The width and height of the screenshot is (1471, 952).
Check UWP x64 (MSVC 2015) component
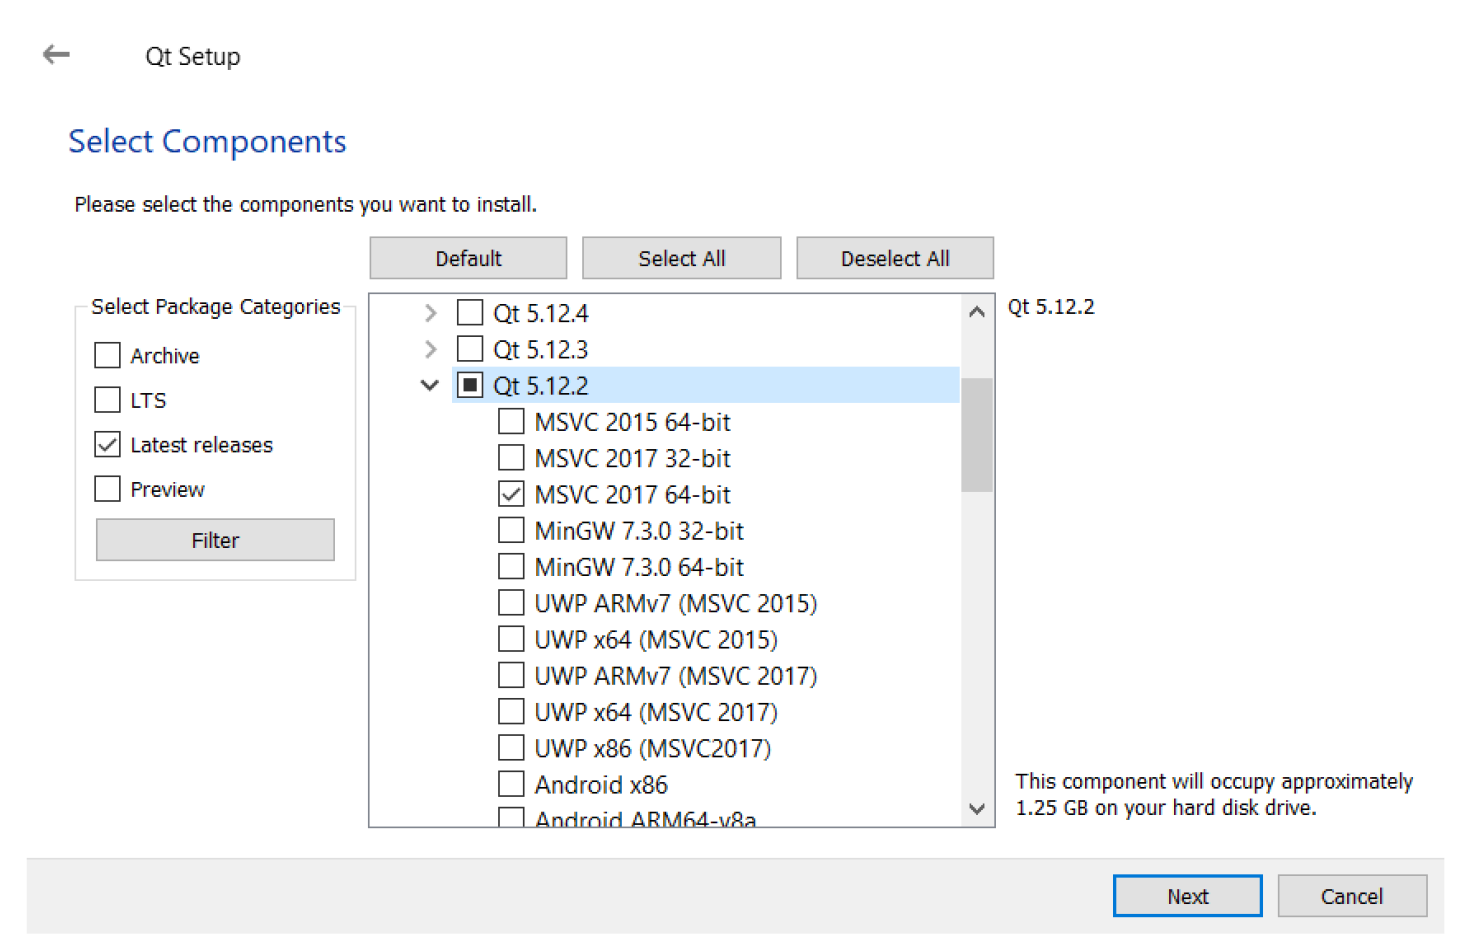(x=511, y=639)
